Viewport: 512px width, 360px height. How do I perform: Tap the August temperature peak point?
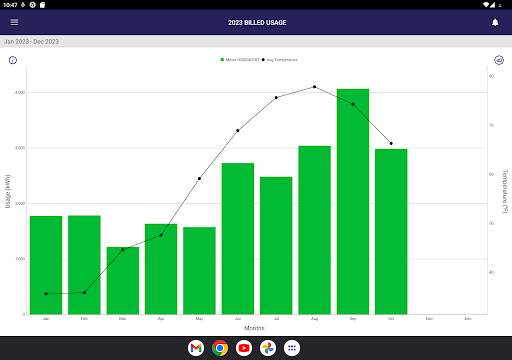click(x=315, y=87)
